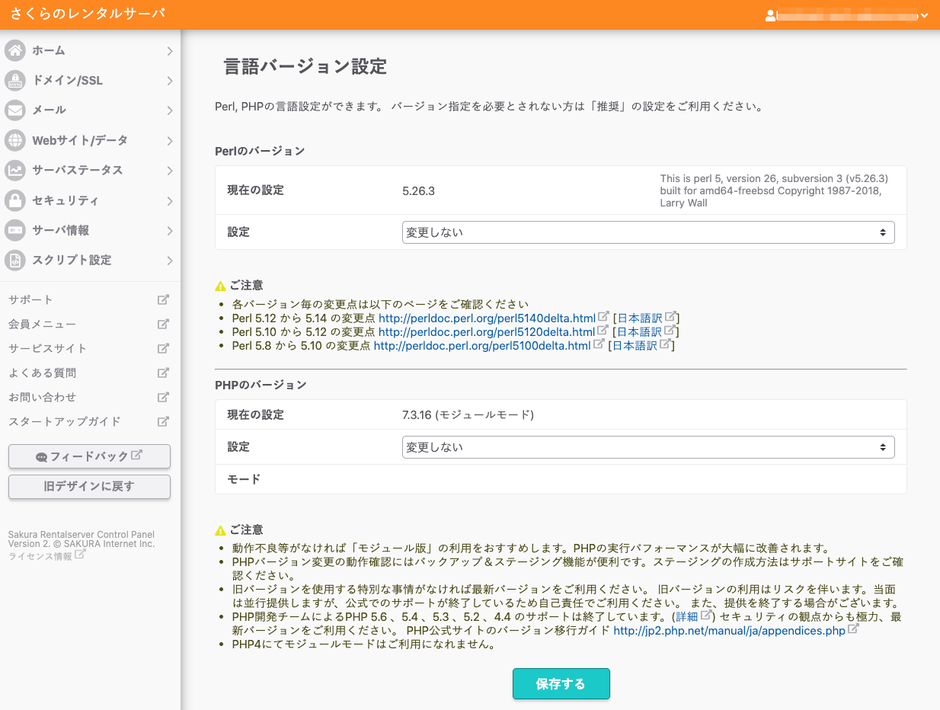Click the Domain/SSL icon in sidebar
The height and width of the screenshot is (710, 940).
point(15,81)
